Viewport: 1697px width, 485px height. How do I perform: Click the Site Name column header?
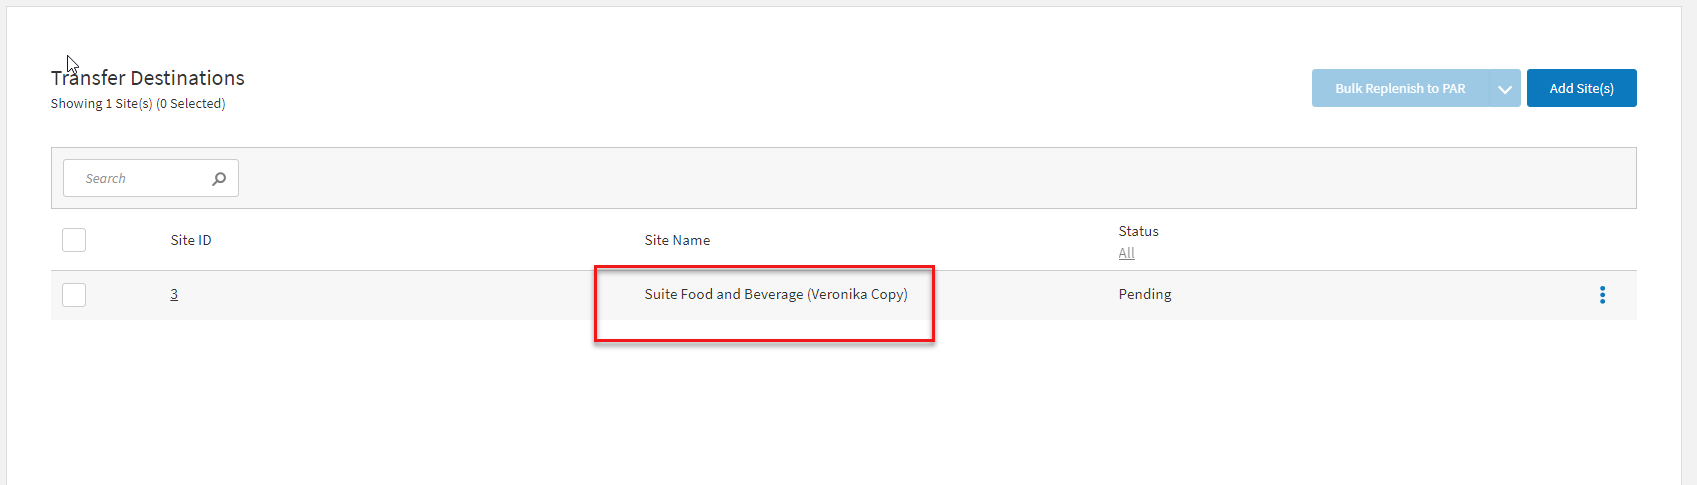click(677, 240)
